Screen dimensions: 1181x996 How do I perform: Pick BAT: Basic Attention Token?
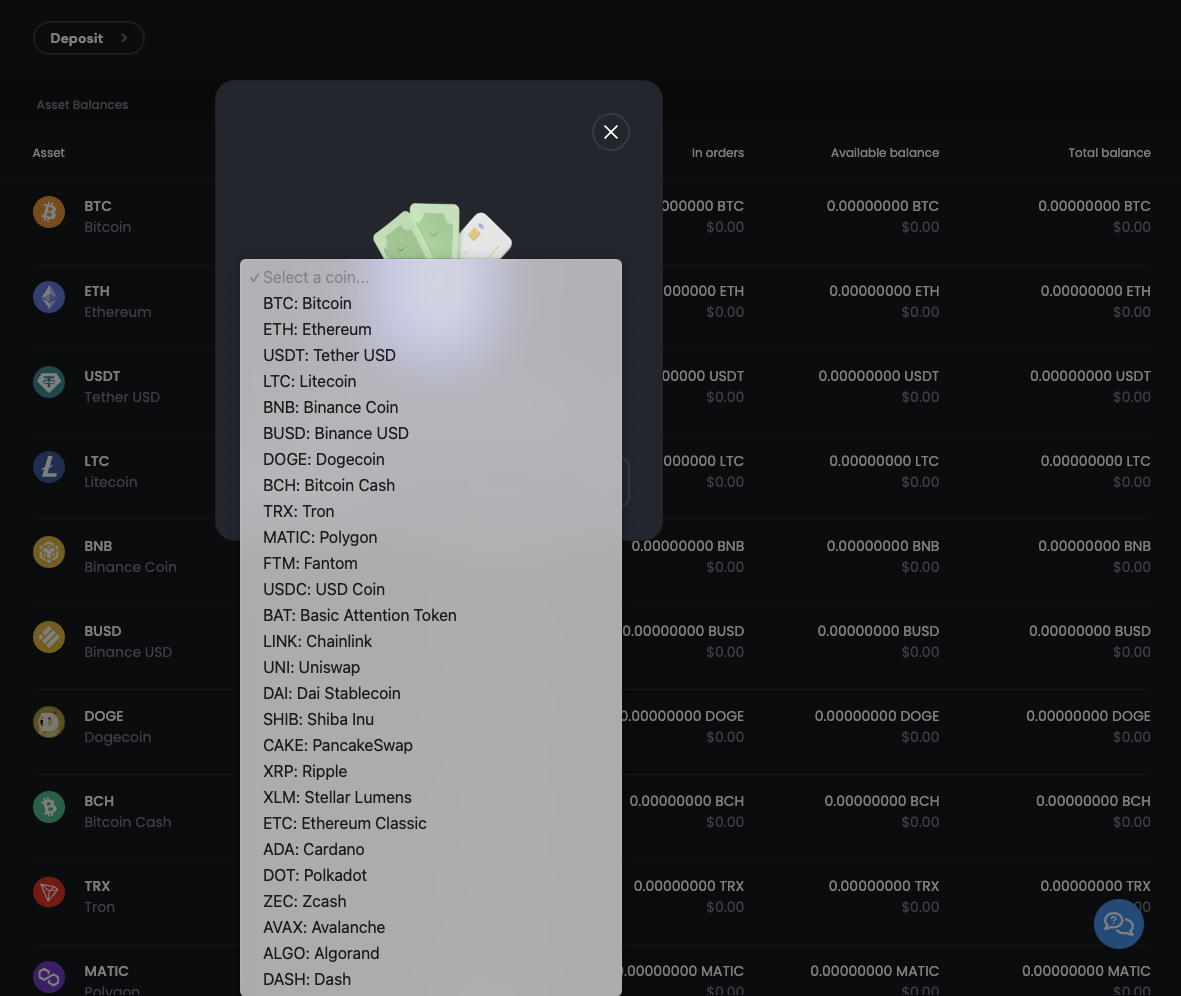point(431,616)
